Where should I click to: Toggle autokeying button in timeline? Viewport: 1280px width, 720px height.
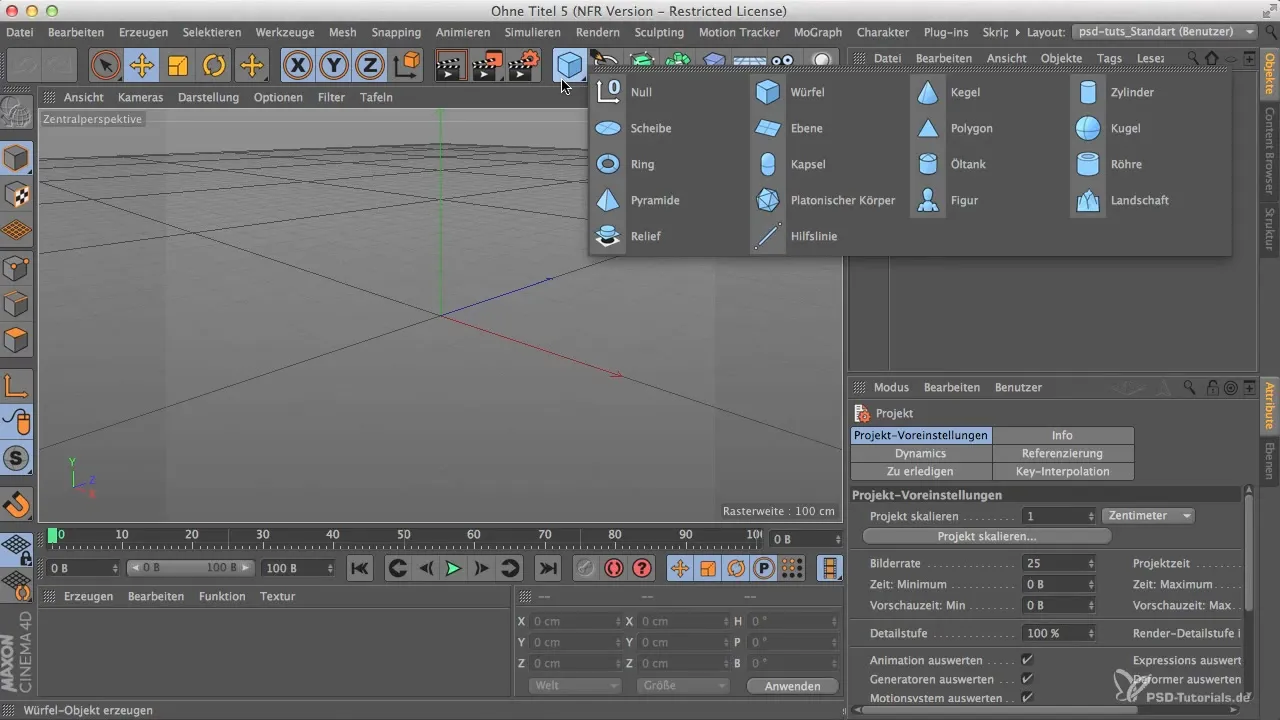tap(613, 568)
